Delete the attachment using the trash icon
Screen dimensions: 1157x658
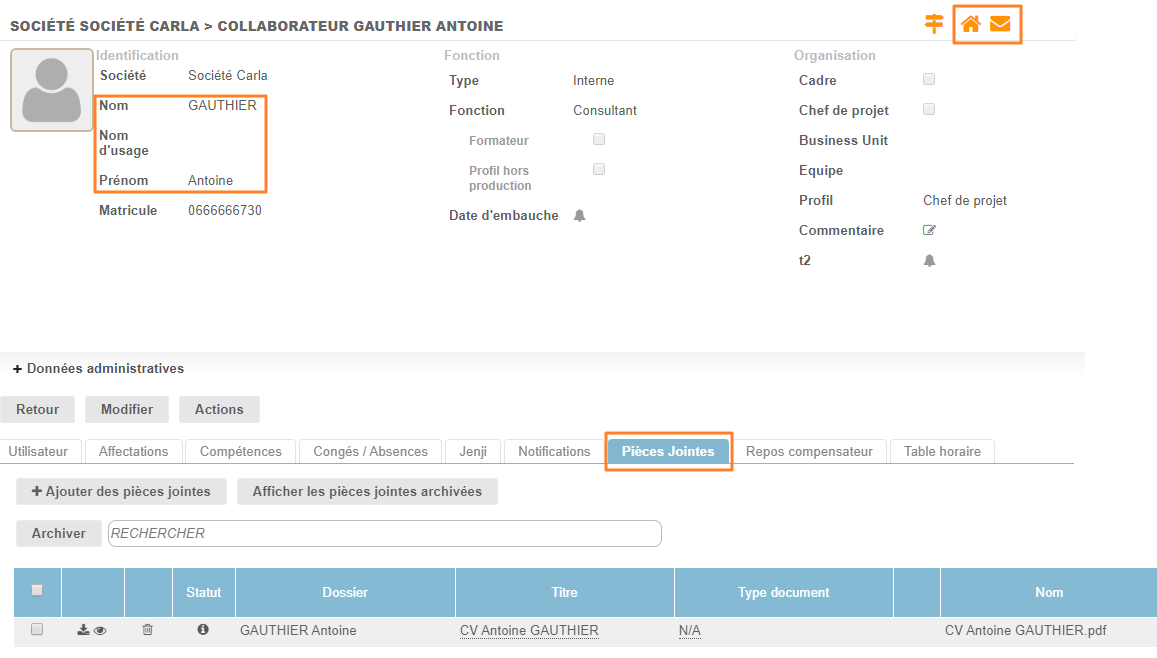click(x=148, y=630)
